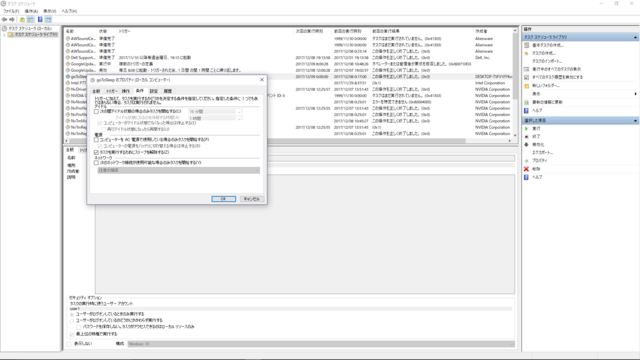Click the 無効化 disable icon

coord(527,144)
